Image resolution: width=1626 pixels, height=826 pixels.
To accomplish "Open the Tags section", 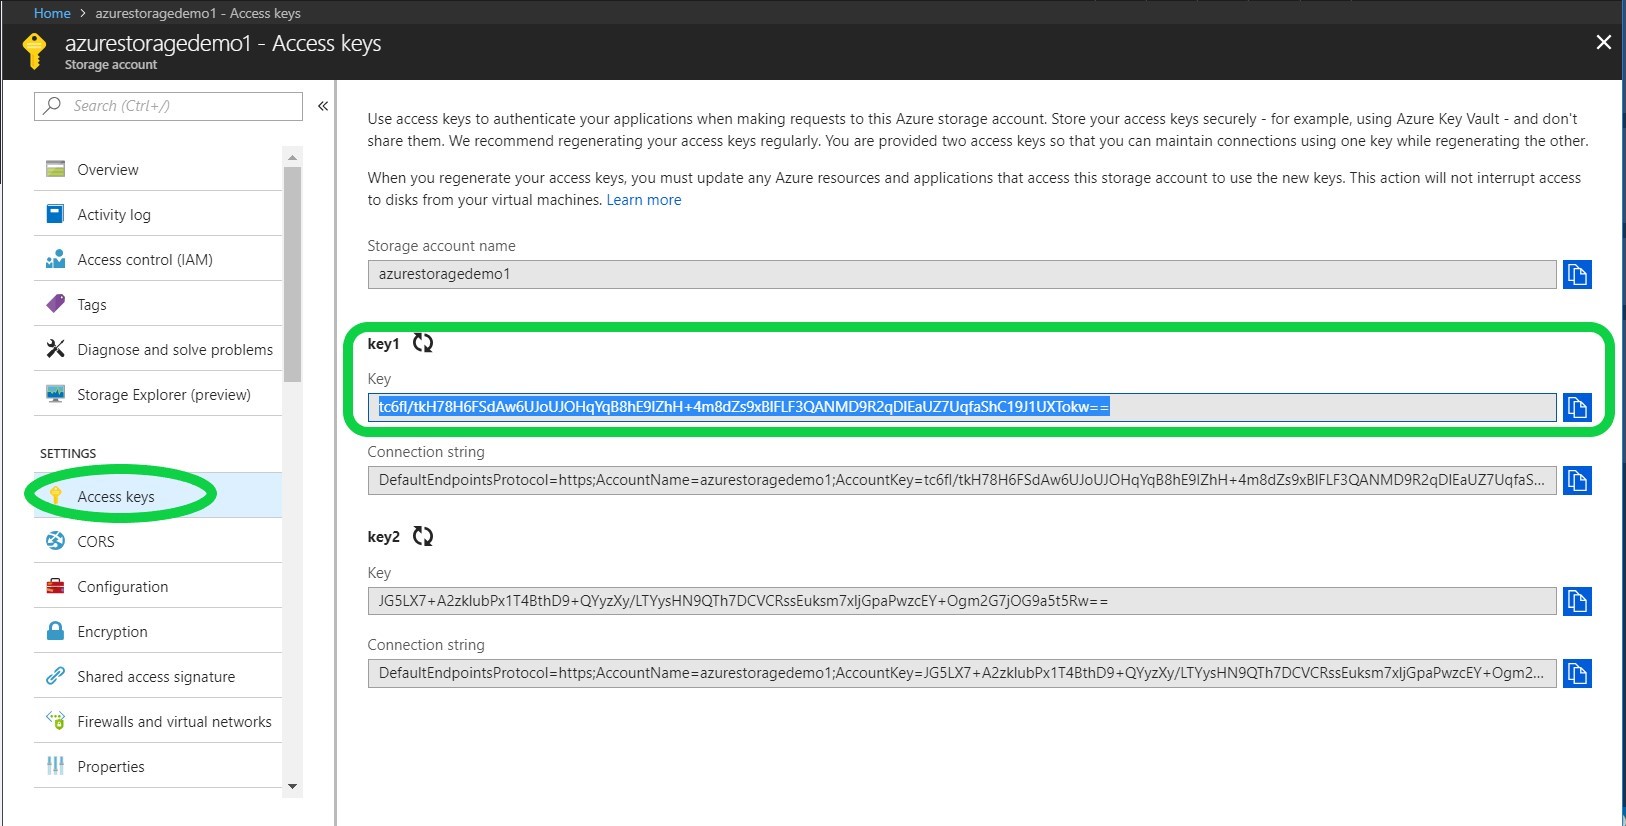I will point(158,304).
